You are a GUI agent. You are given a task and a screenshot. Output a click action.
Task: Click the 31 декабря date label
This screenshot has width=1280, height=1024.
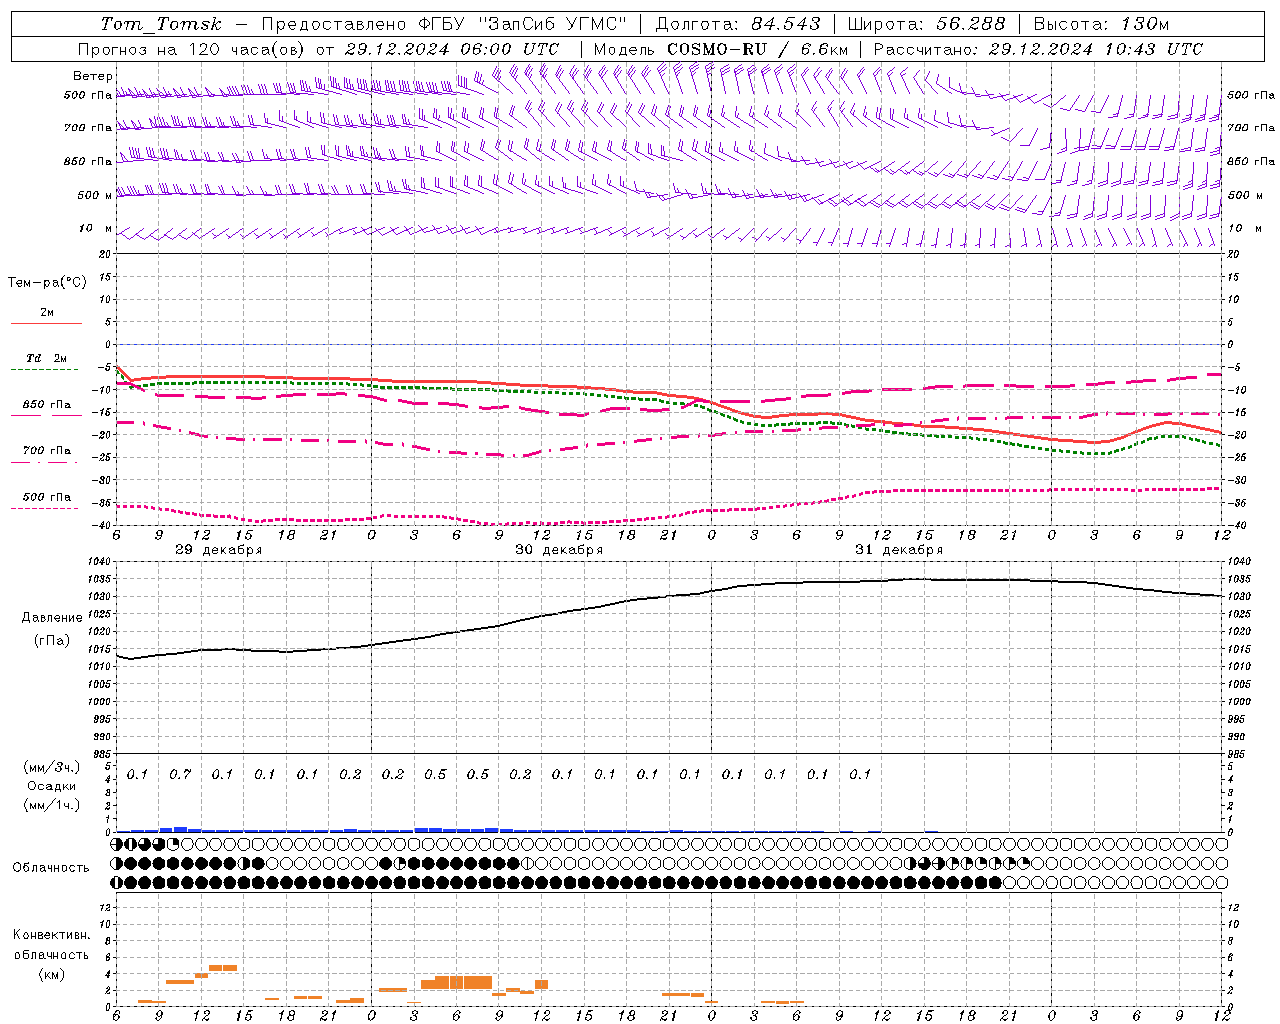coord(899,550)
